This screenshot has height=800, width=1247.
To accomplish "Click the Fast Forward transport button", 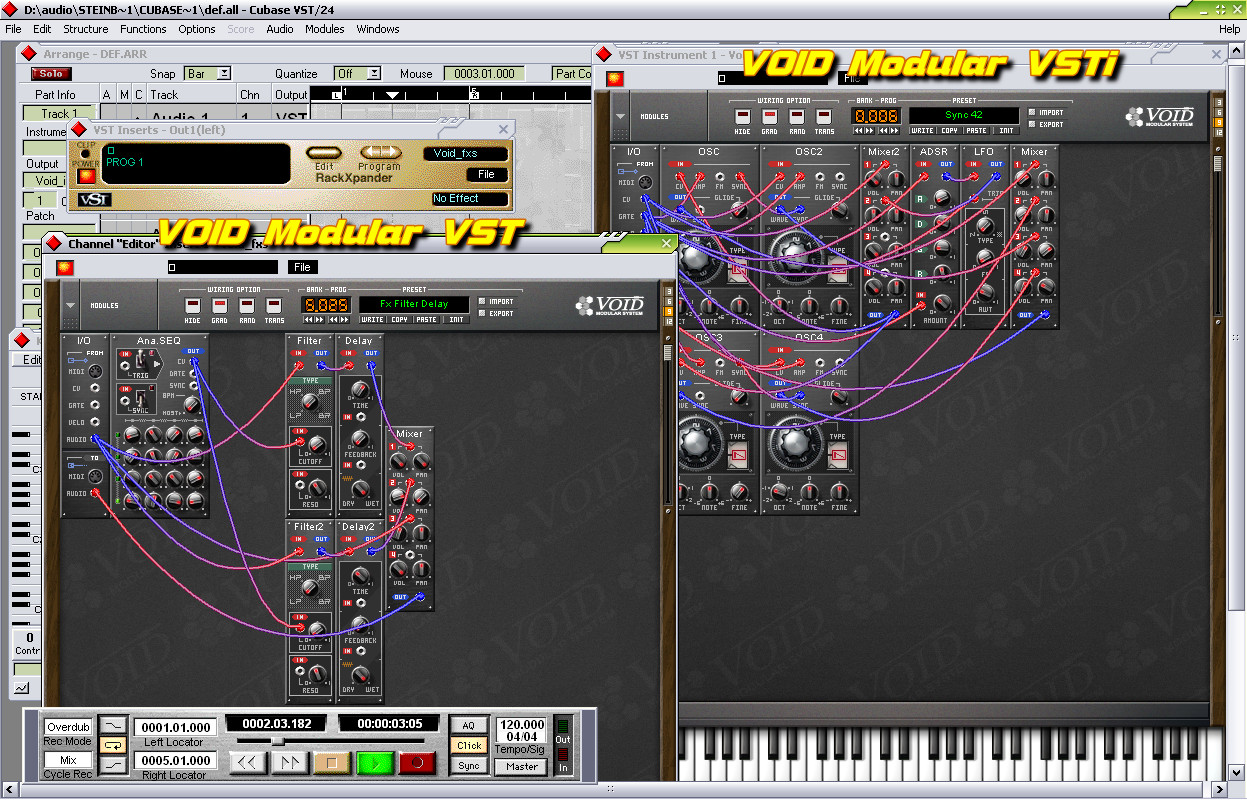I will (x=290, y=763).
